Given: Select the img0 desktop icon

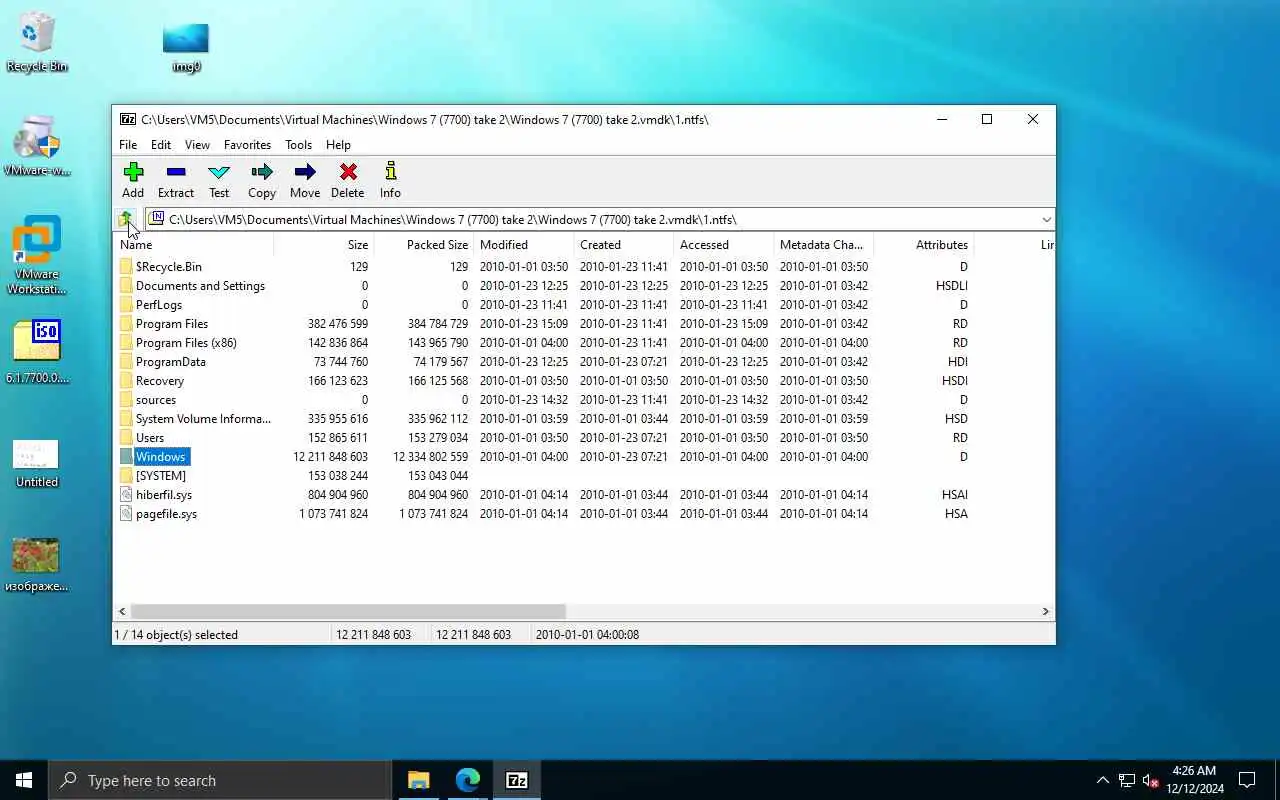Looking at the screenshot, I should 186,47.
